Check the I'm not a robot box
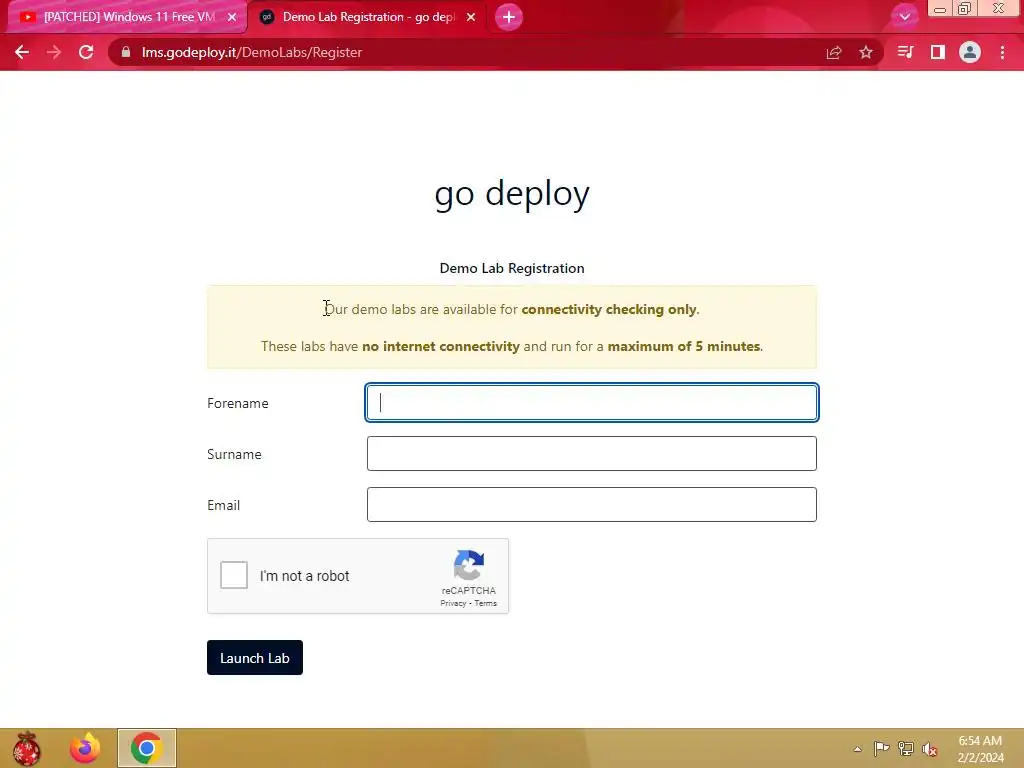Viewport: 1024px width, 768px height. pyautogui.click(x=234, y=575)
